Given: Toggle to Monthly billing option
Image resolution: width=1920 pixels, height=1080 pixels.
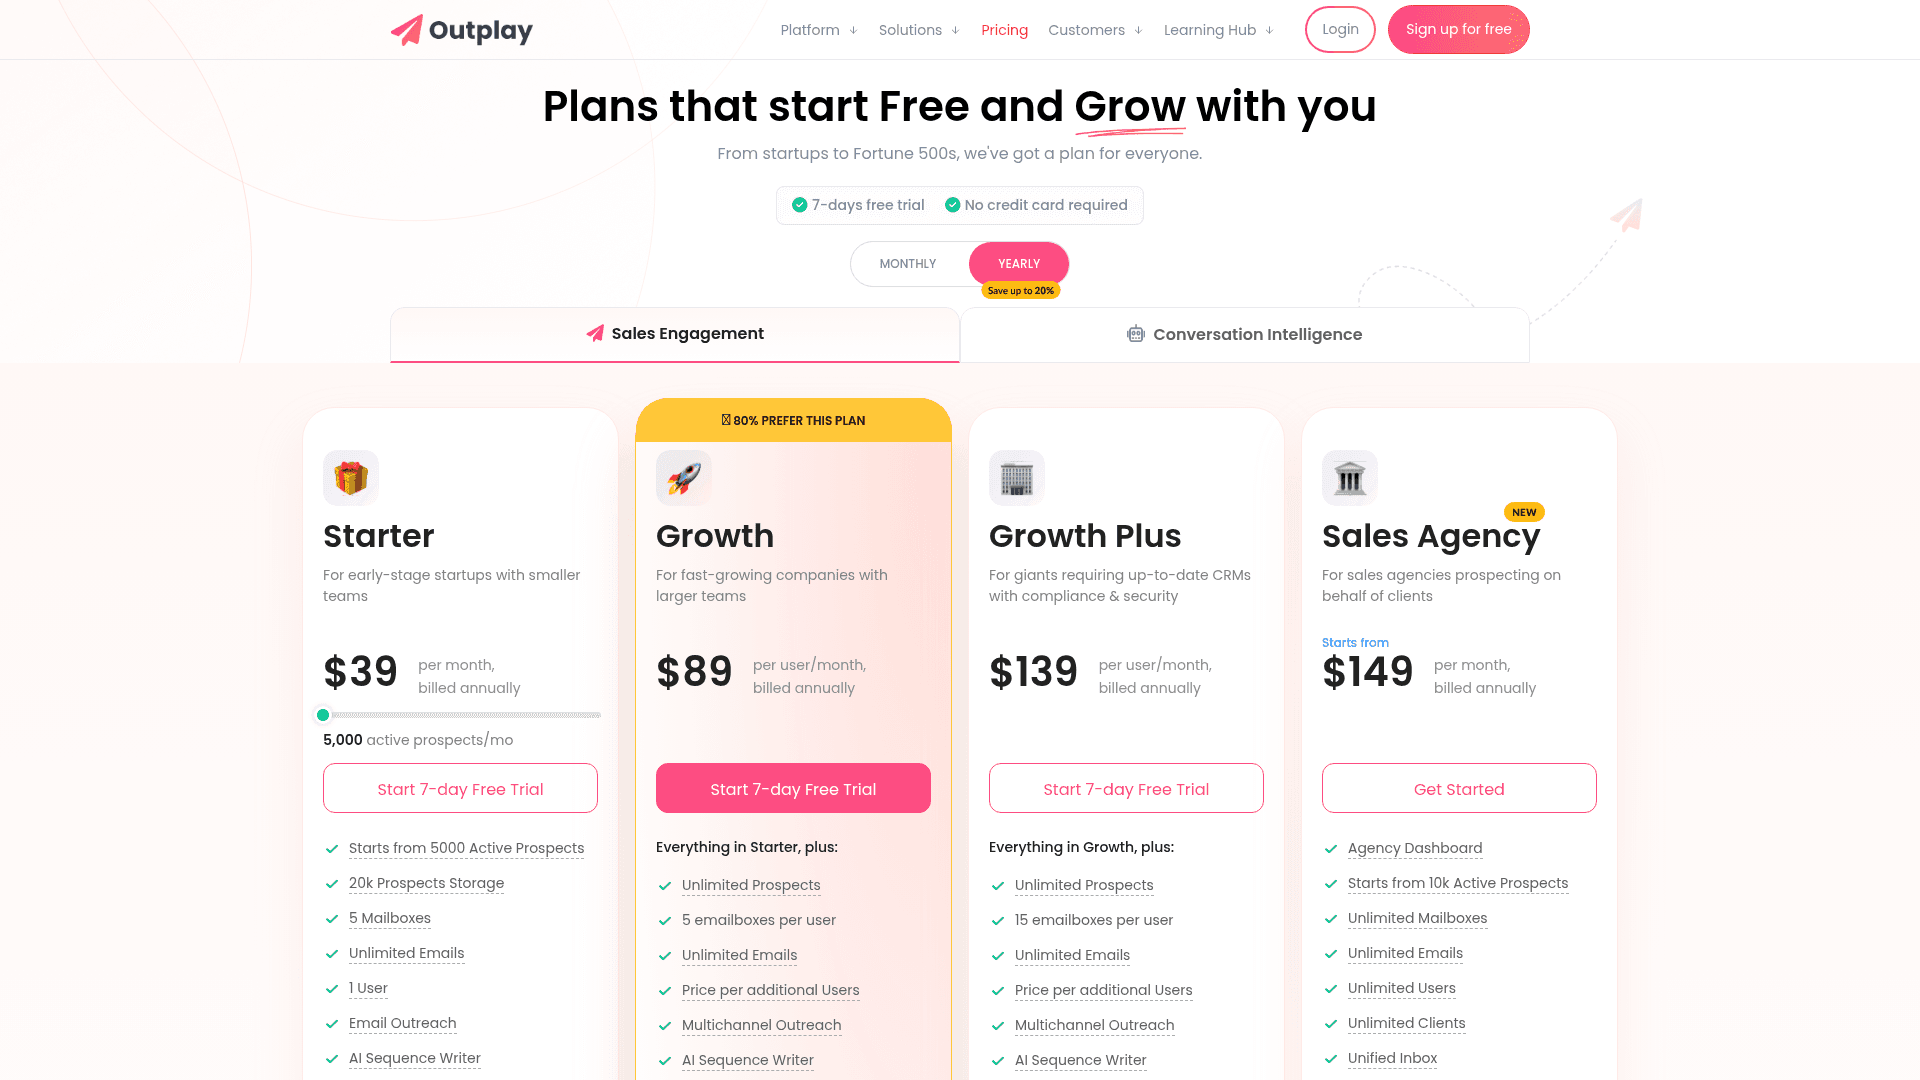Looking at the screenshot, I should point(907,264).
